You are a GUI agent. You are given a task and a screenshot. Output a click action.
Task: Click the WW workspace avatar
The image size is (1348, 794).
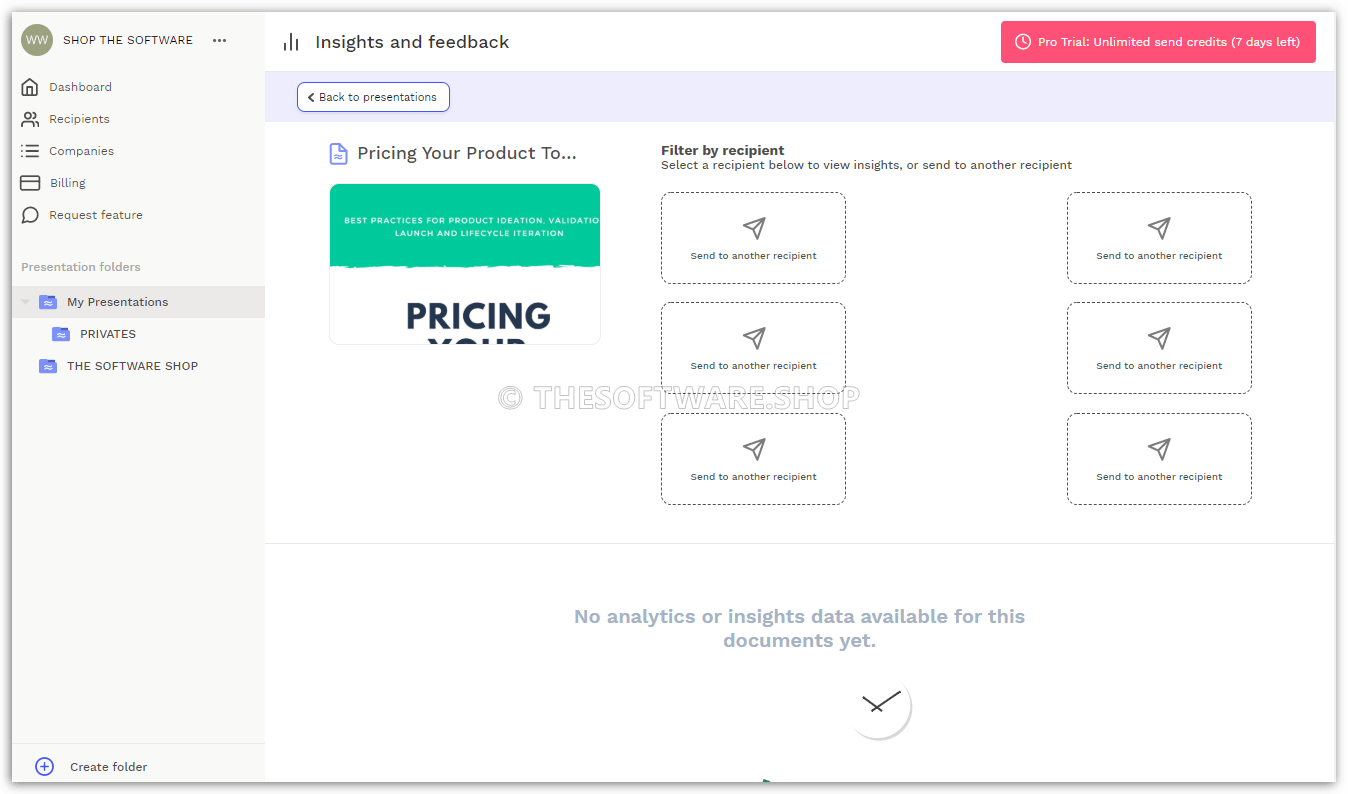point(36,40)
